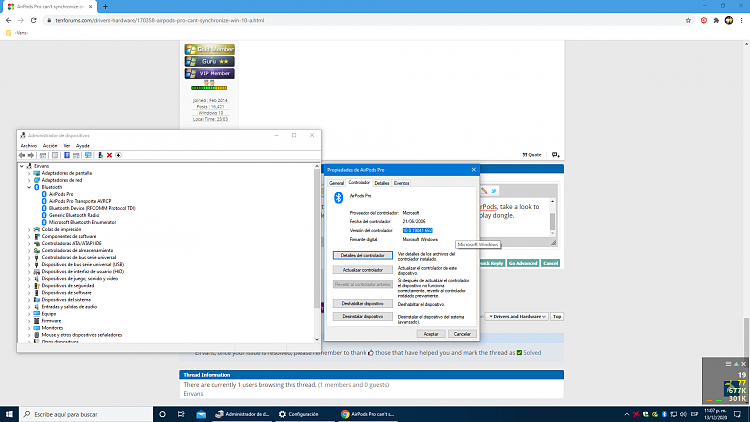The image size is (750, 422).
Task: Click Top button on forum page
Action: pyautogui.click(x=557, y=317)
